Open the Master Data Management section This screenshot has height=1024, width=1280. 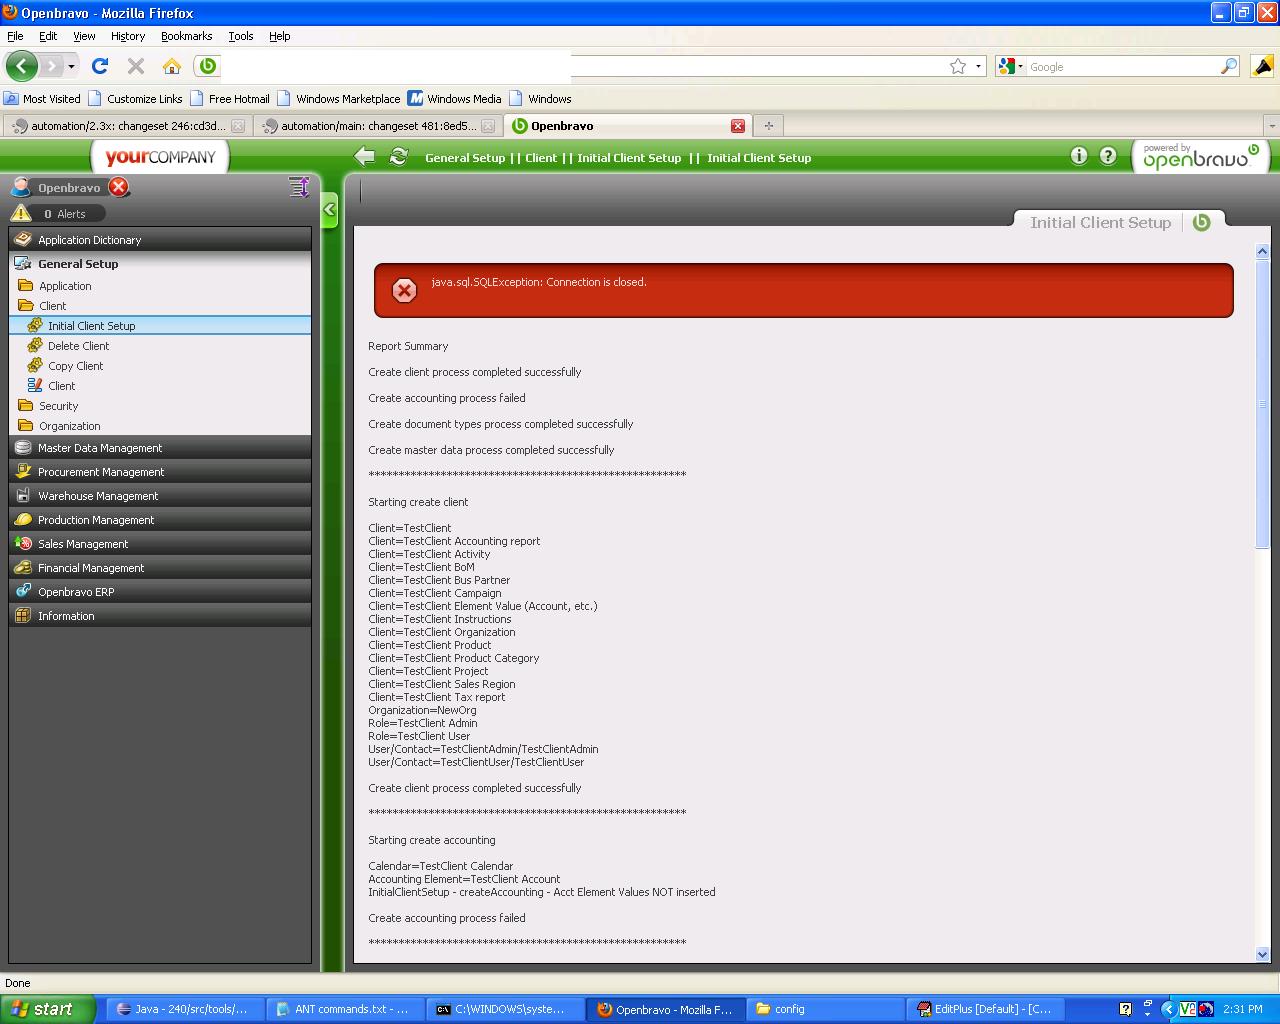click(x=100, y=448)
